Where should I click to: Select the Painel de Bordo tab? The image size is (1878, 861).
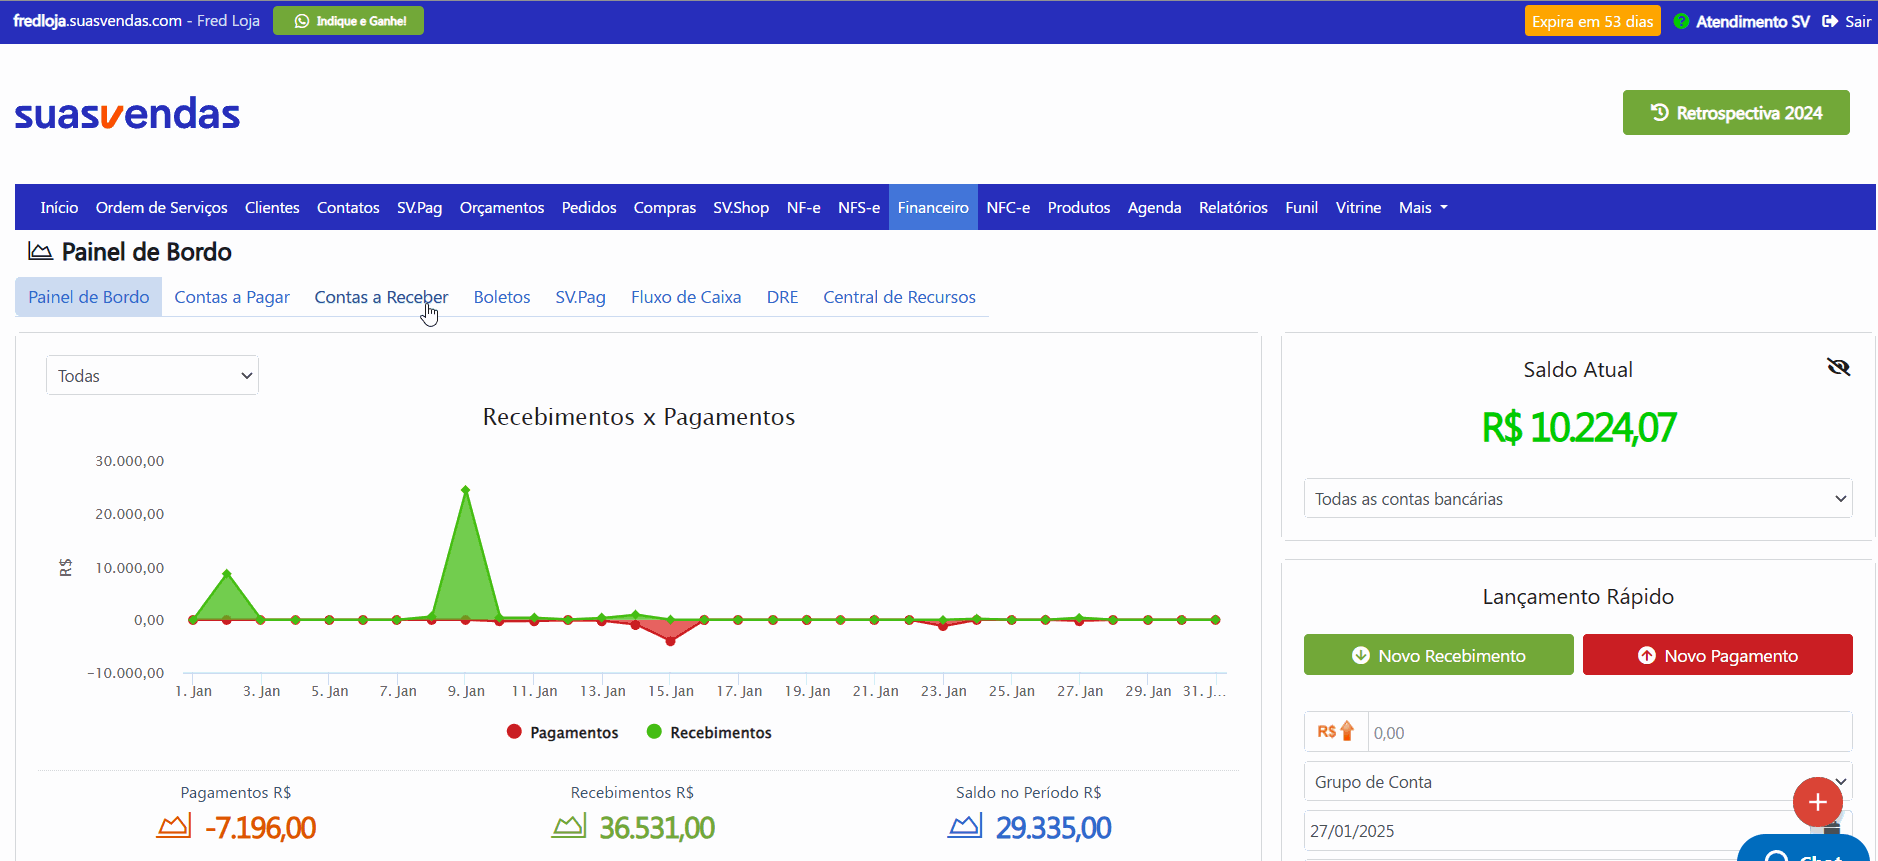(89, 297)
